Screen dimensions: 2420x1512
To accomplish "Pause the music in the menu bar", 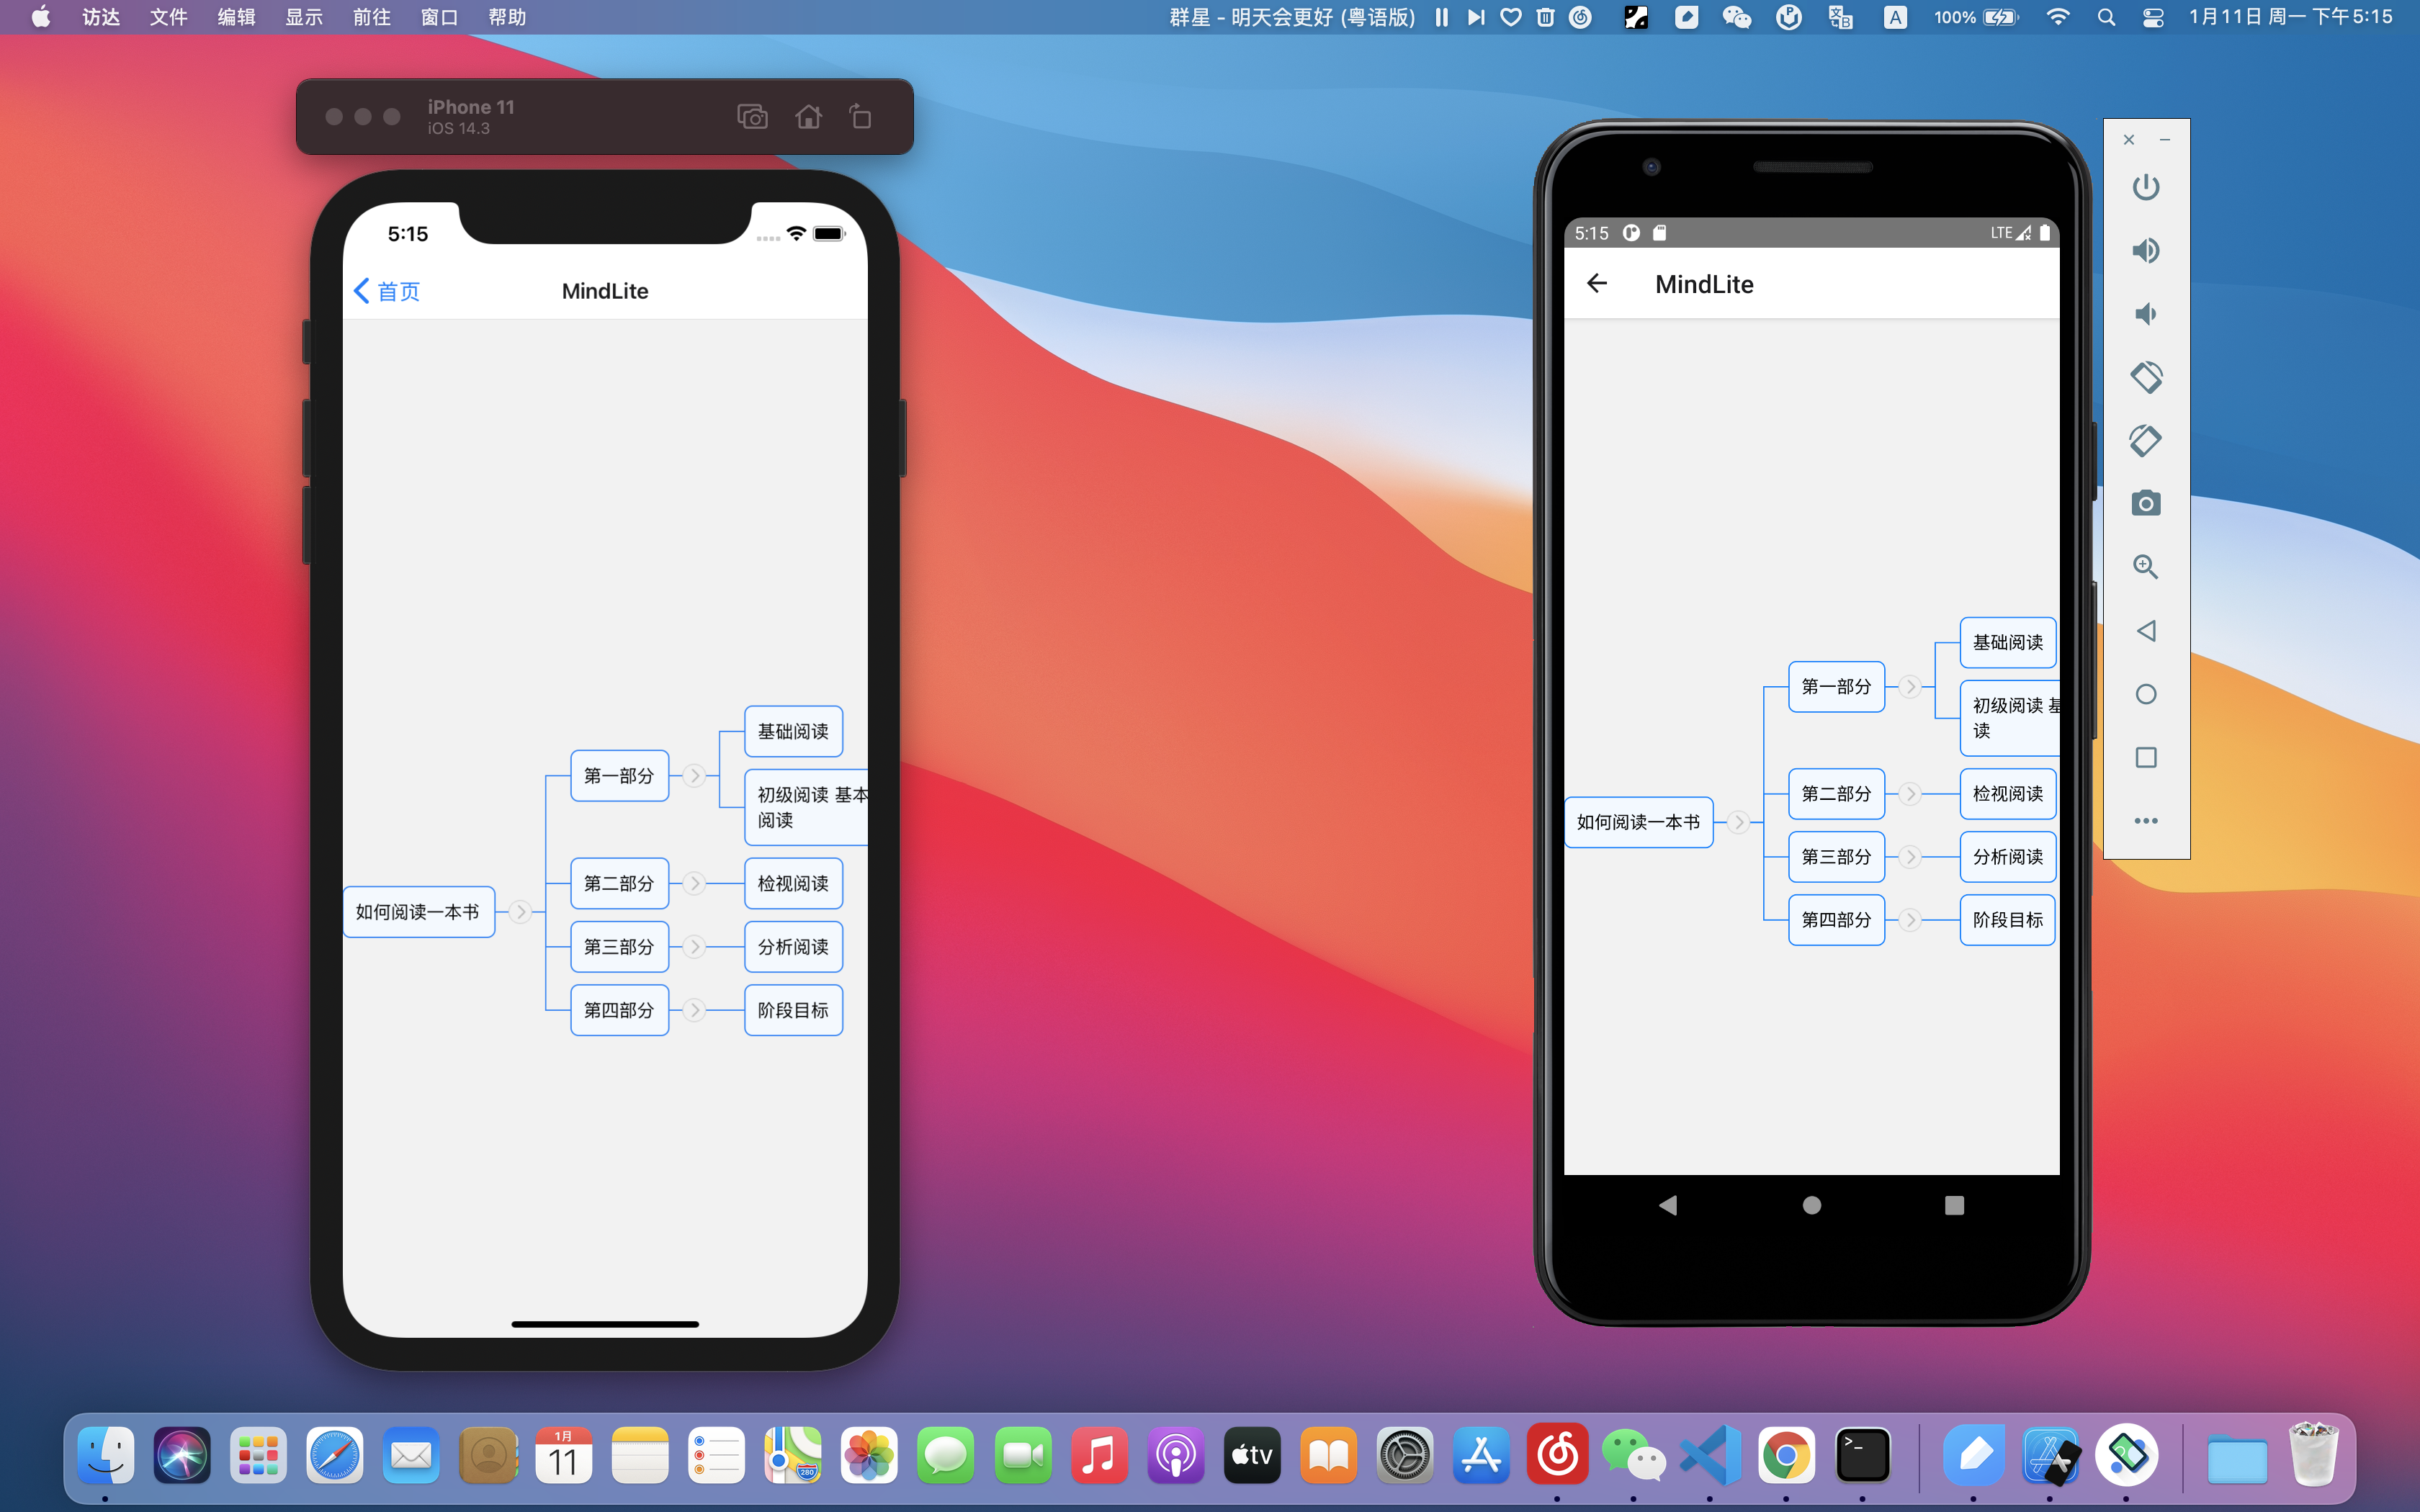I will click(1441, 17).
